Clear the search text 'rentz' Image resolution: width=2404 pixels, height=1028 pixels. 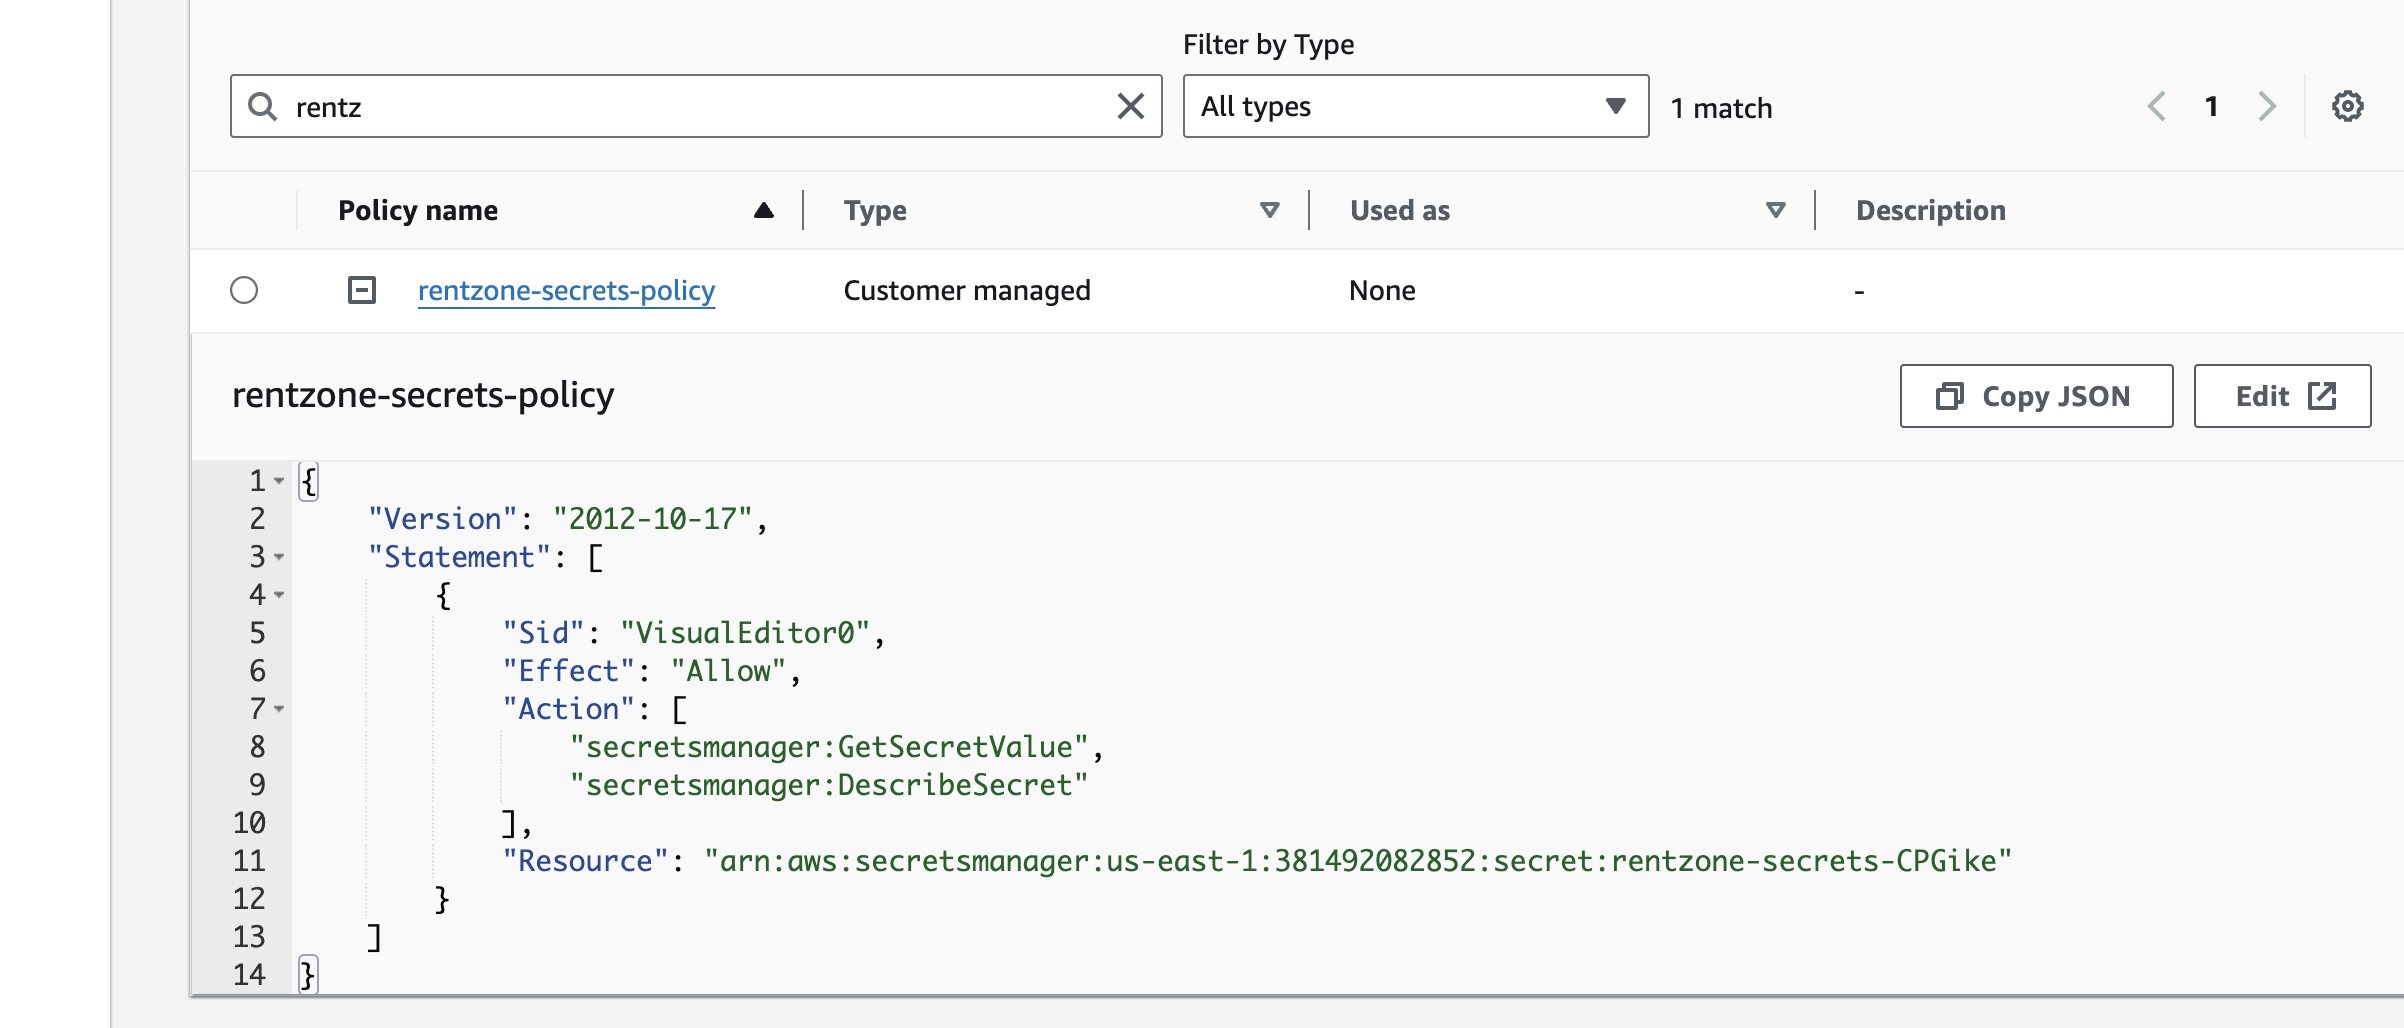coord(1130,106)
